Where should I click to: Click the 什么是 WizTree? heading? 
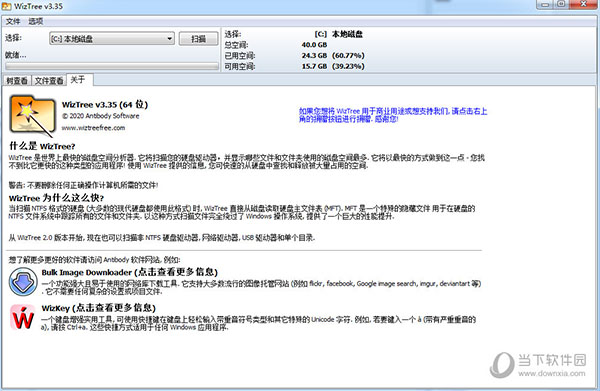tap(42, 146)
